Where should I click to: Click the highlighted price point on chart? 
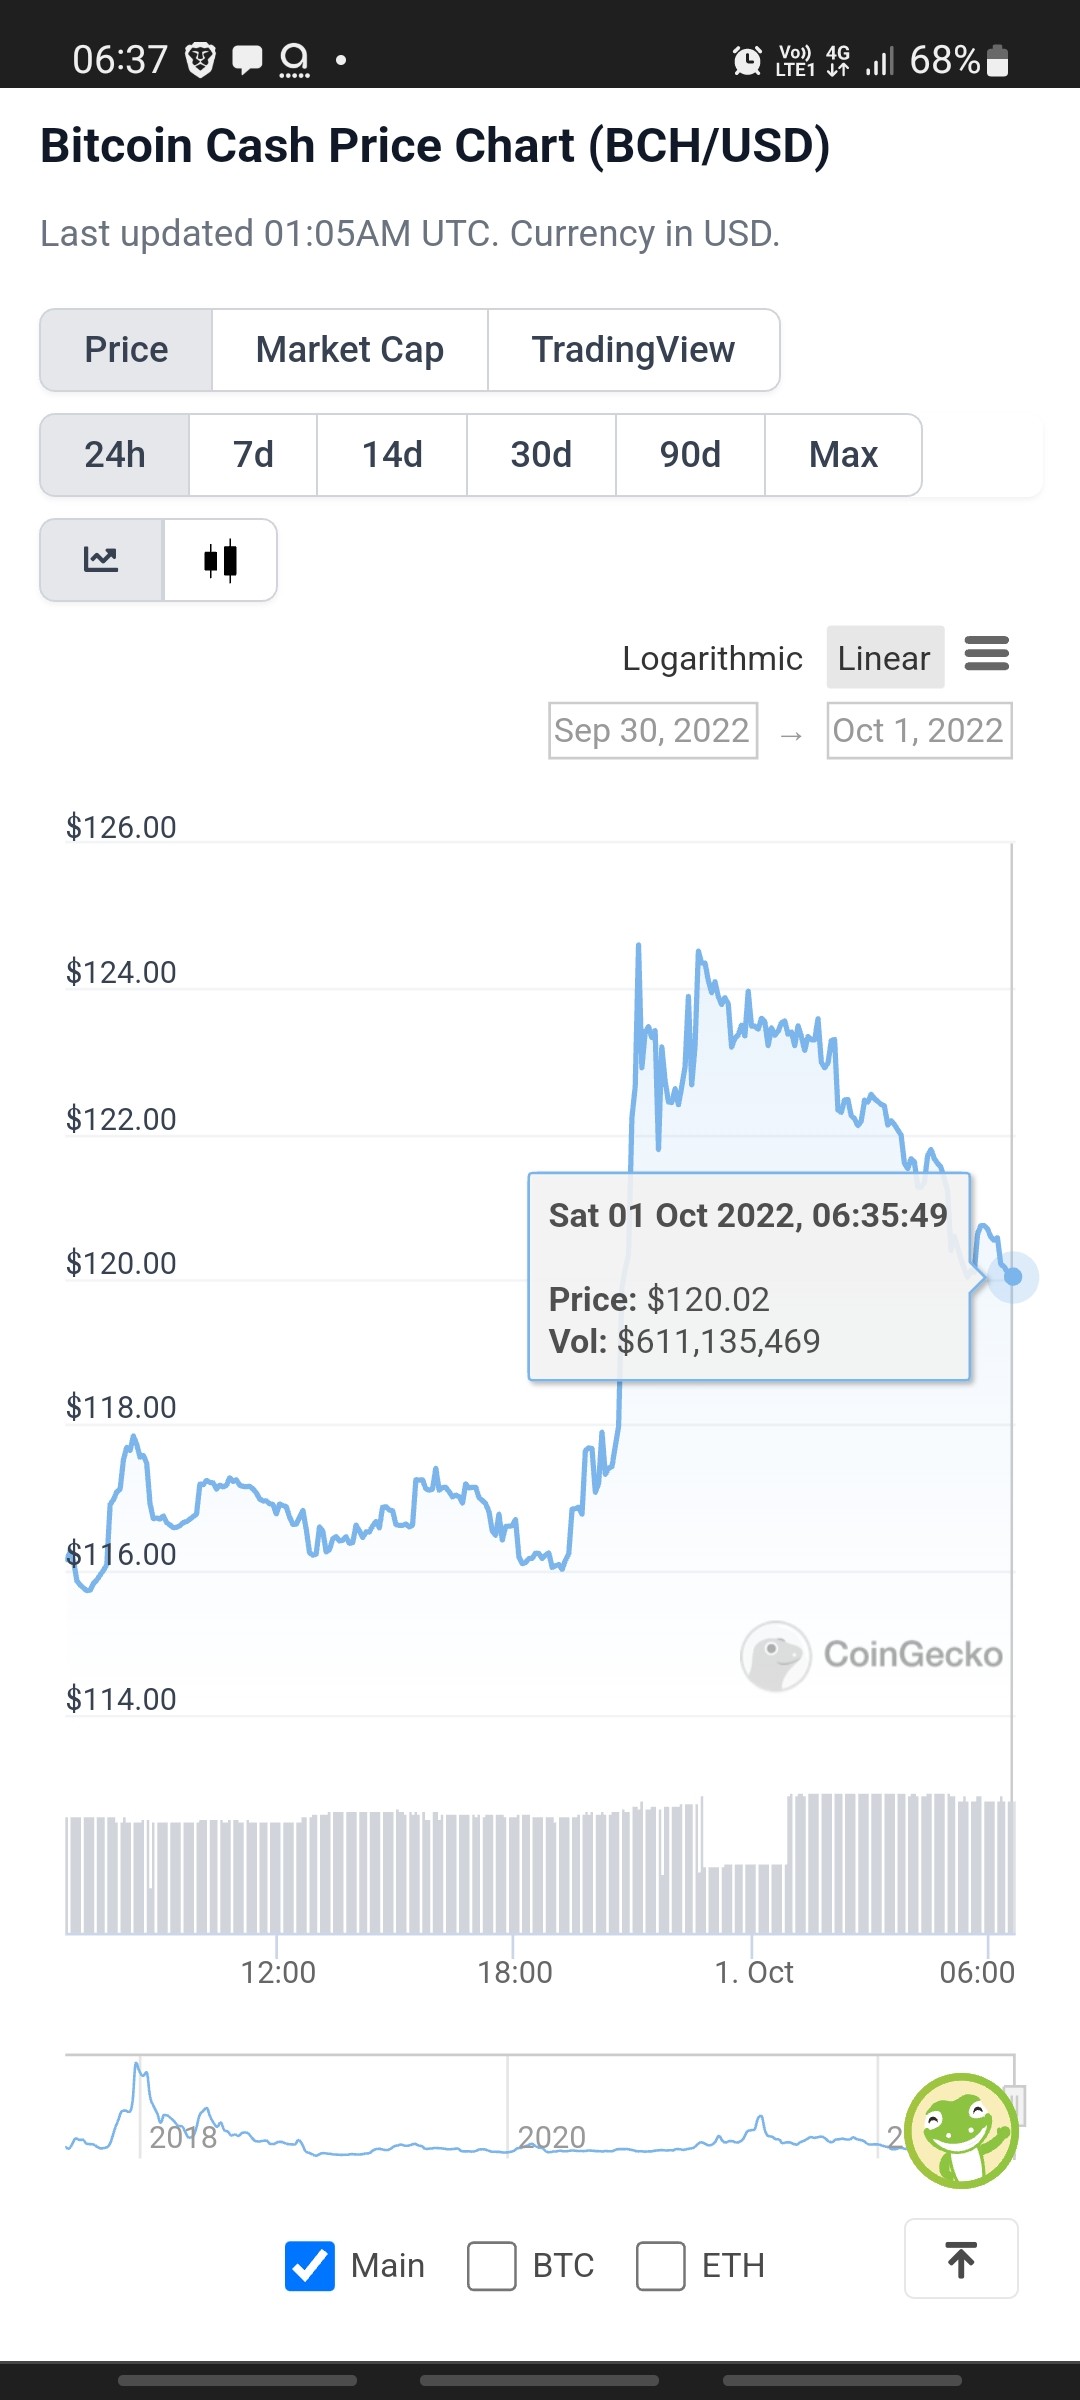point(1013,1277)
